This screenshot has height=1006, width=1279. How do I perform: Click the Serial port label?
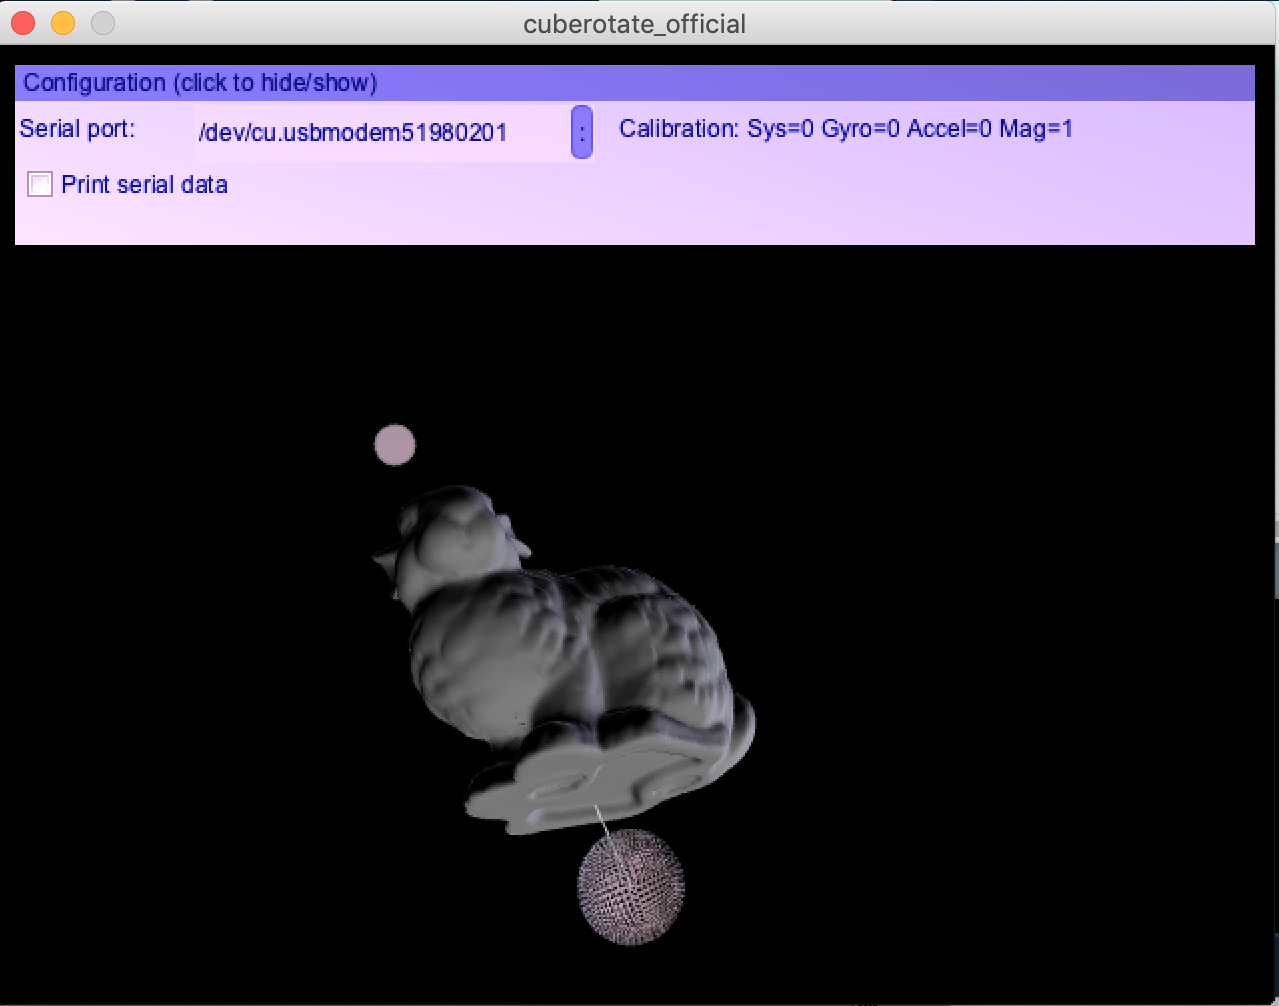(77, 129)
